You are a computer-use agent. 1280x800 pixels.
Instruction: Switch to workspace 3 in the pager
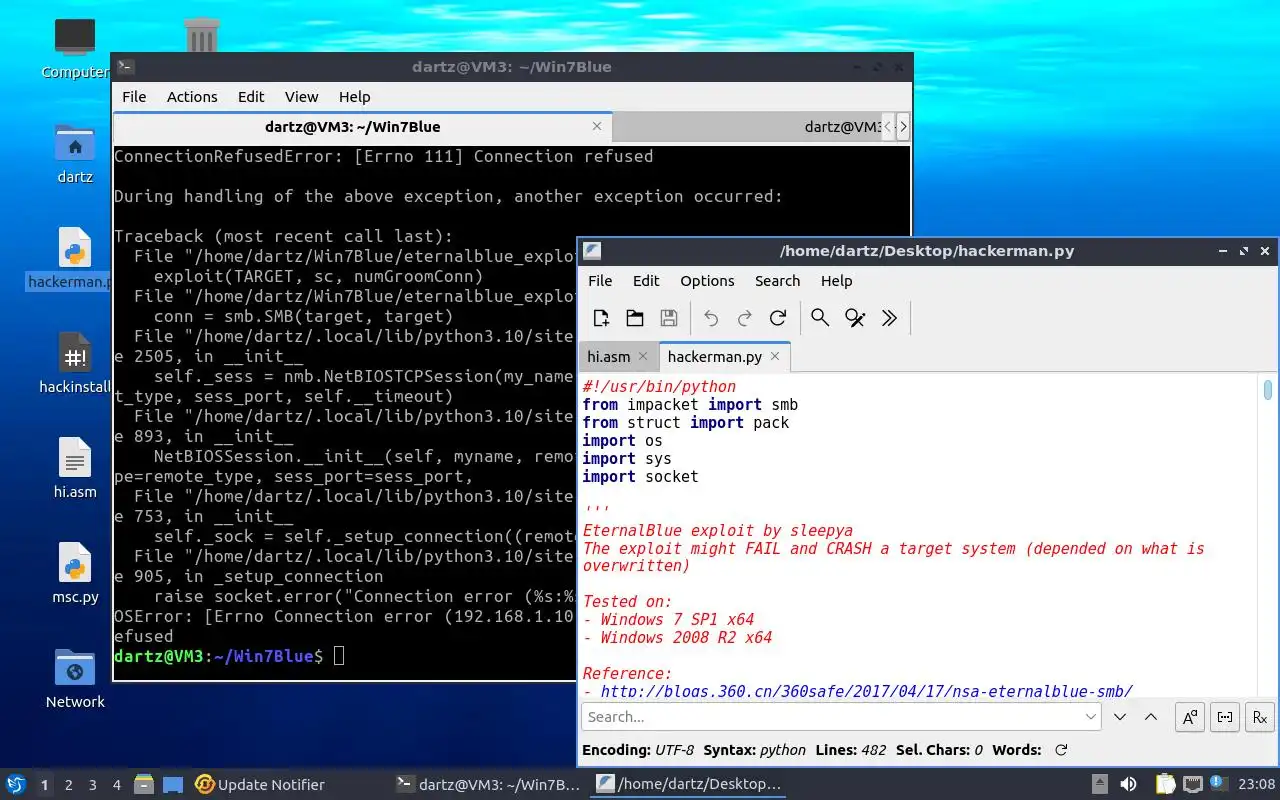pos(93,785)
